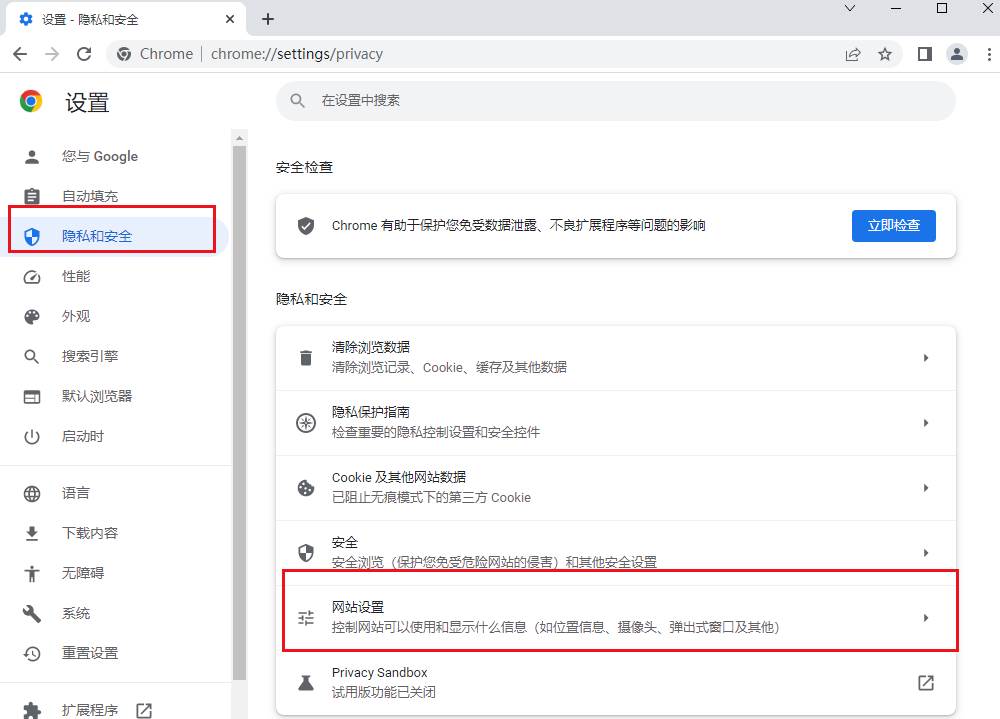Viewport: 1000px width, 719px height.
Task: Click the search magnifier icon in settings search
Action: click(x=298, y=101)
